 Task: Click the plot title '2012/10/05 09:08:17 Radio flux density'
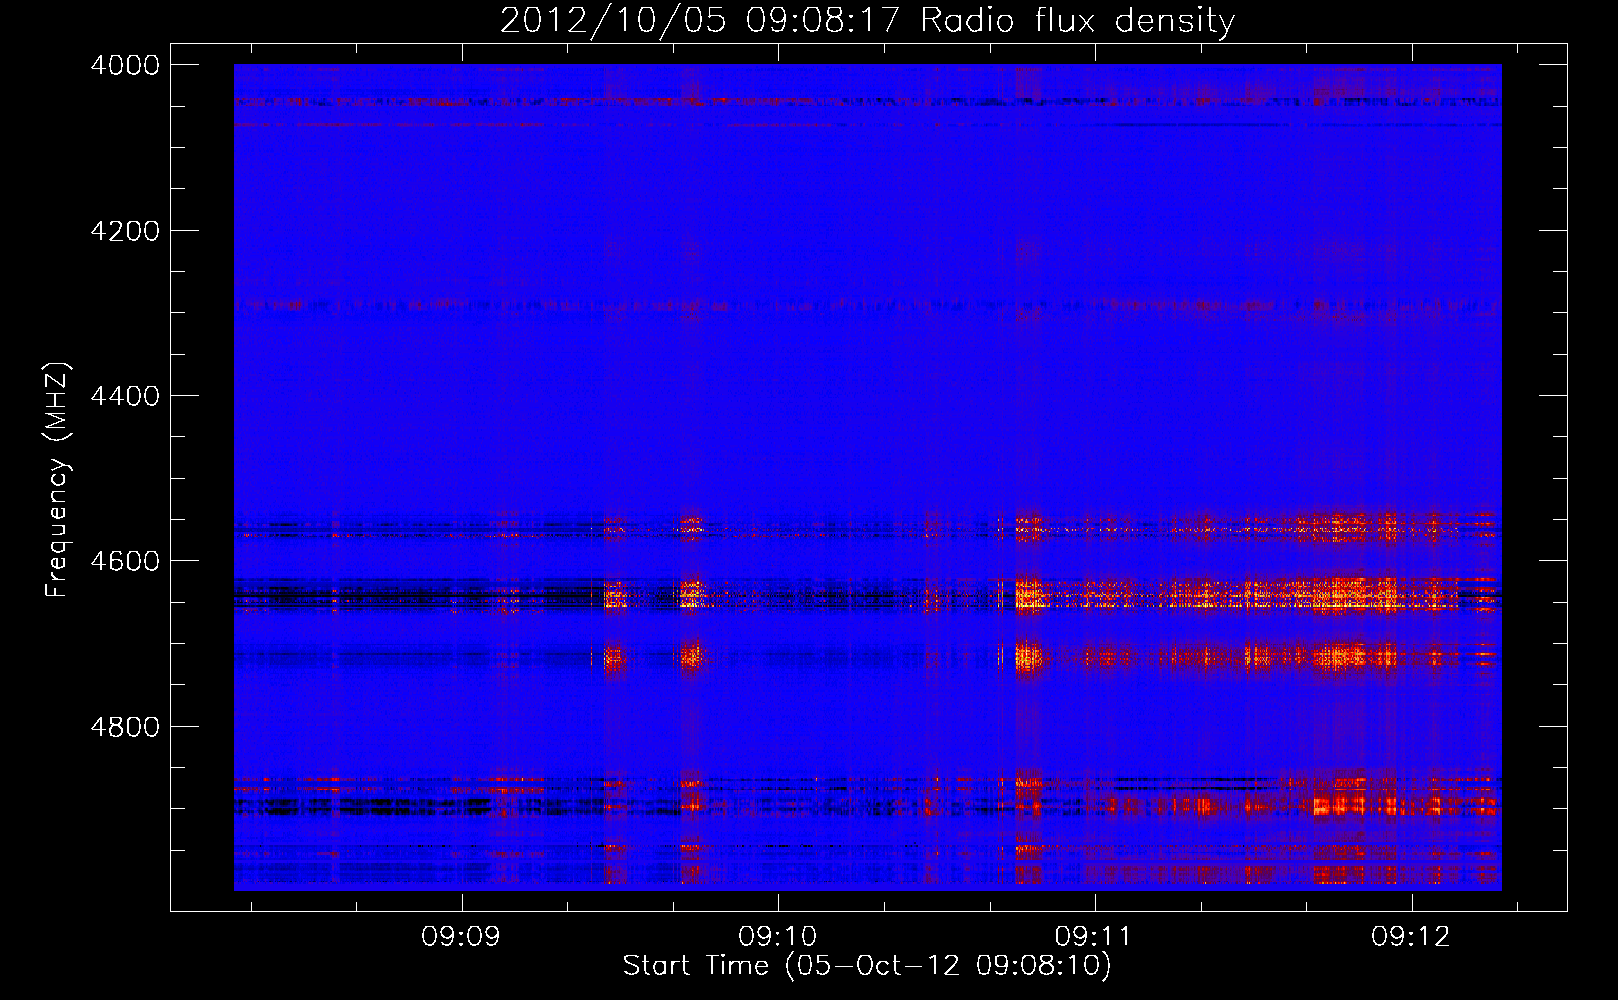[867, 20]
